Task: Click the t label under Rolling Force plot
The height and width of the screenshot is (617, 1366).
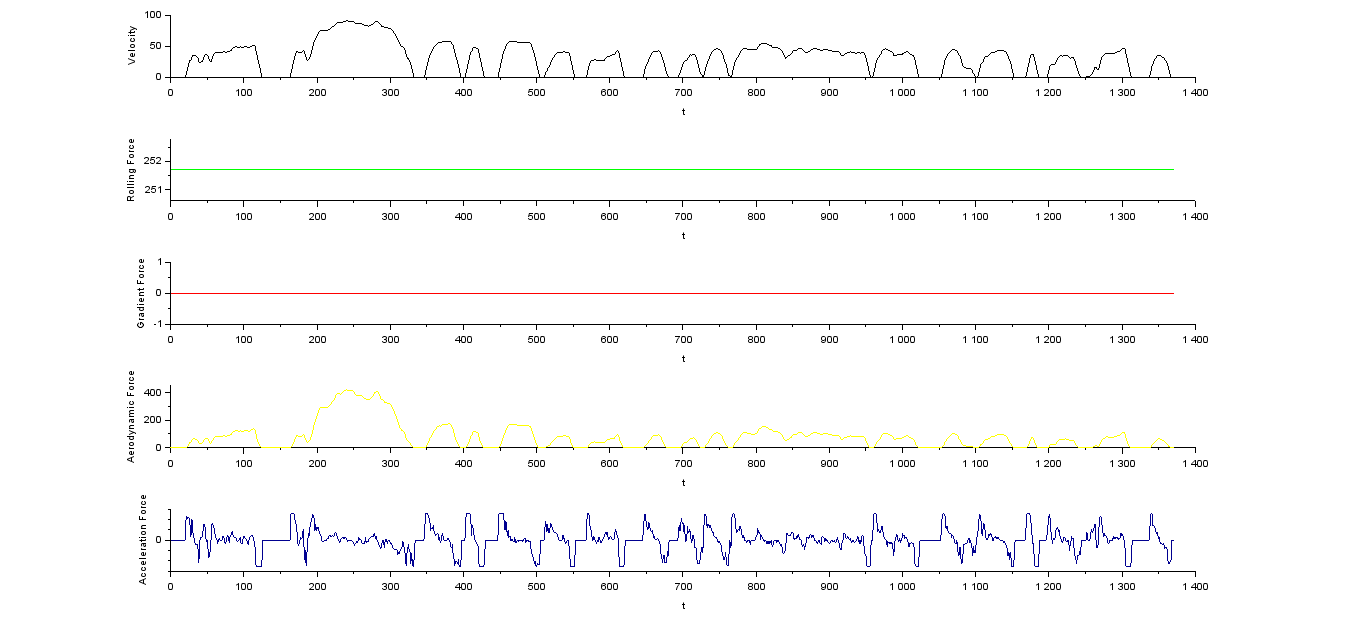Action: coord(683,235)
